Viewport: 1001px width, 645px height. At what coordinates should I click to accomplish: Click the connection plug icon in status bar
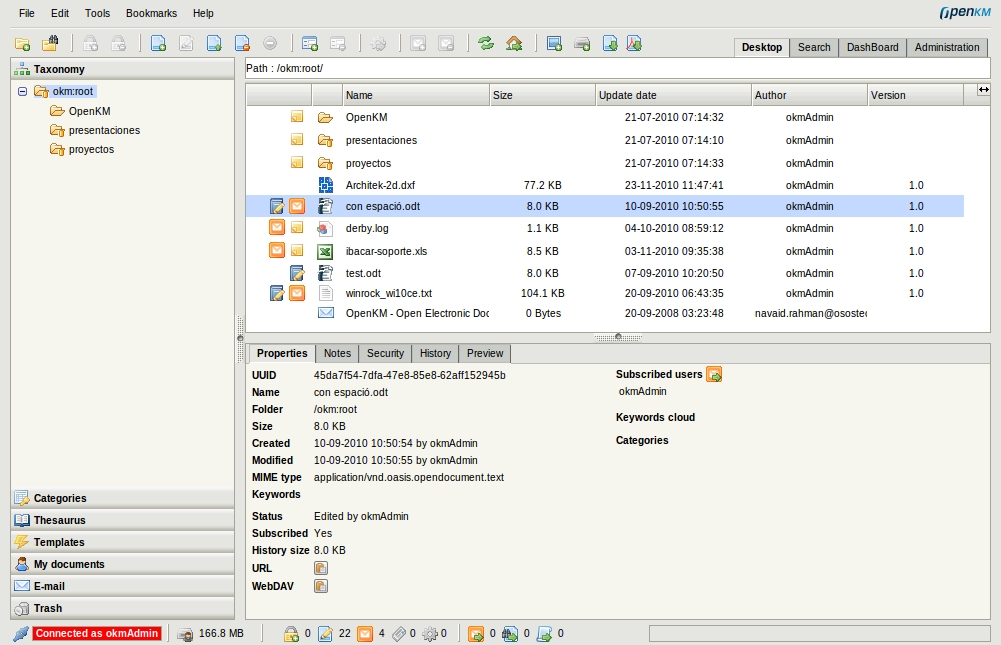pos(21,634)
